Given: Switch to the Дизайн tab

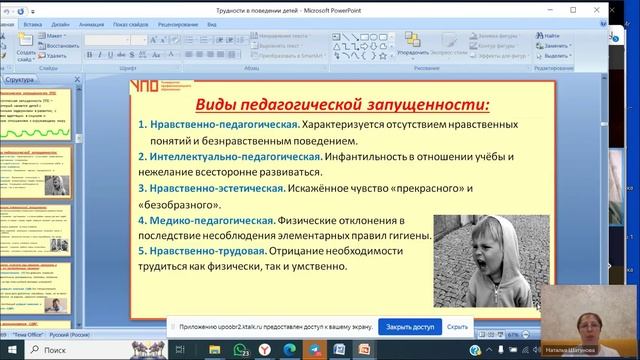Looking at the screenshot, I should click(x=60, y=24).
